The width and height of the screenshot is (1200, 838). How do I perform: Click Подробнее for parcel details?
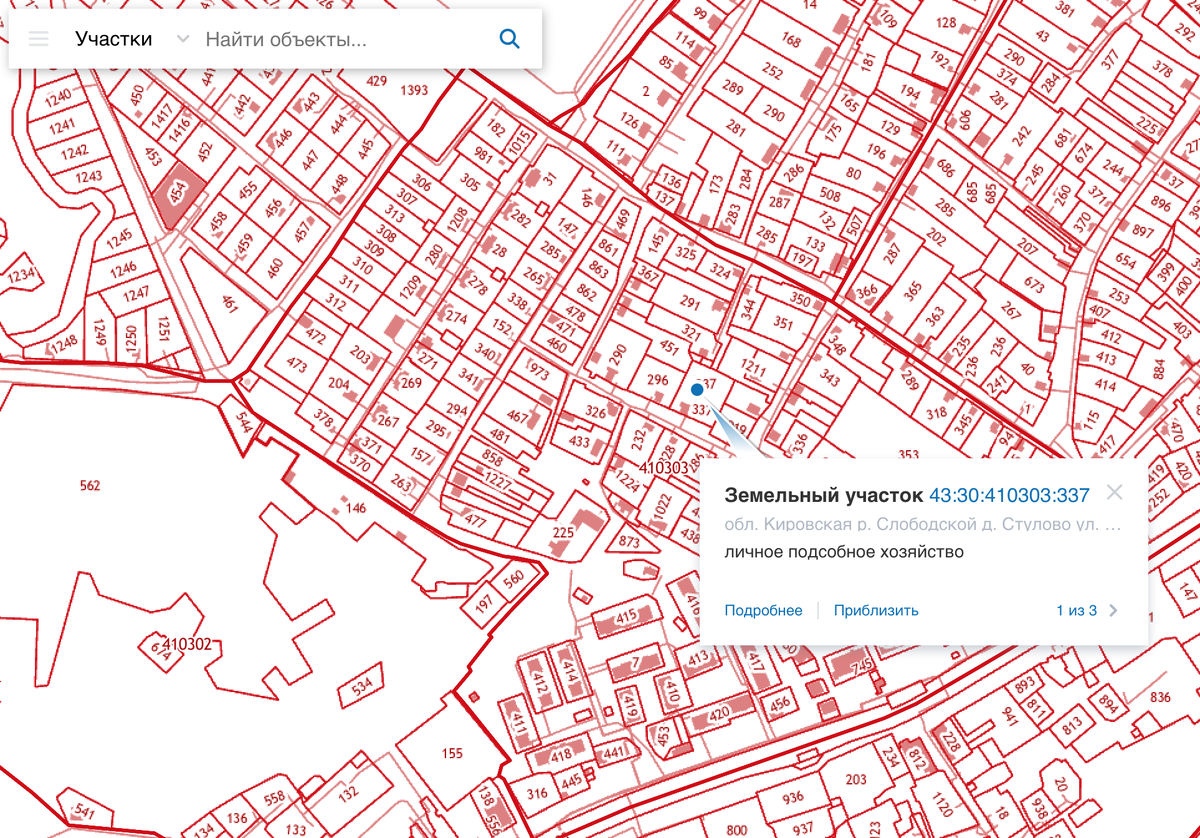[763, 611]
